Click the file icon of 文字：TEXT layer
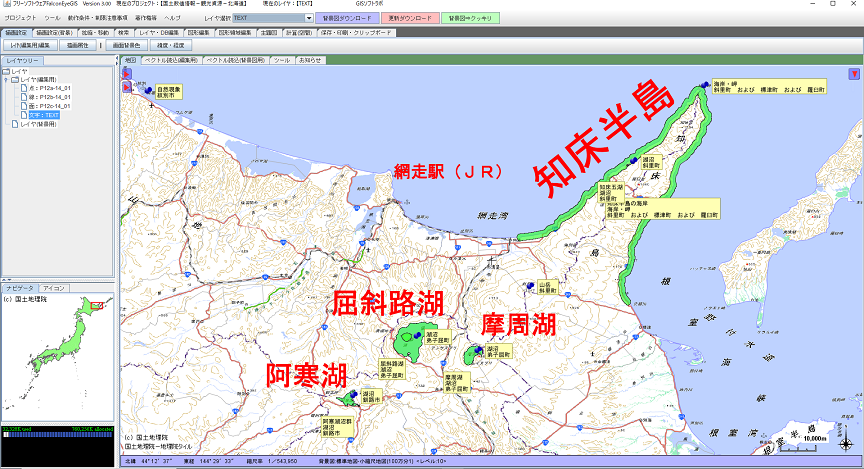This screenshot has height=469, width=864. 24,115
